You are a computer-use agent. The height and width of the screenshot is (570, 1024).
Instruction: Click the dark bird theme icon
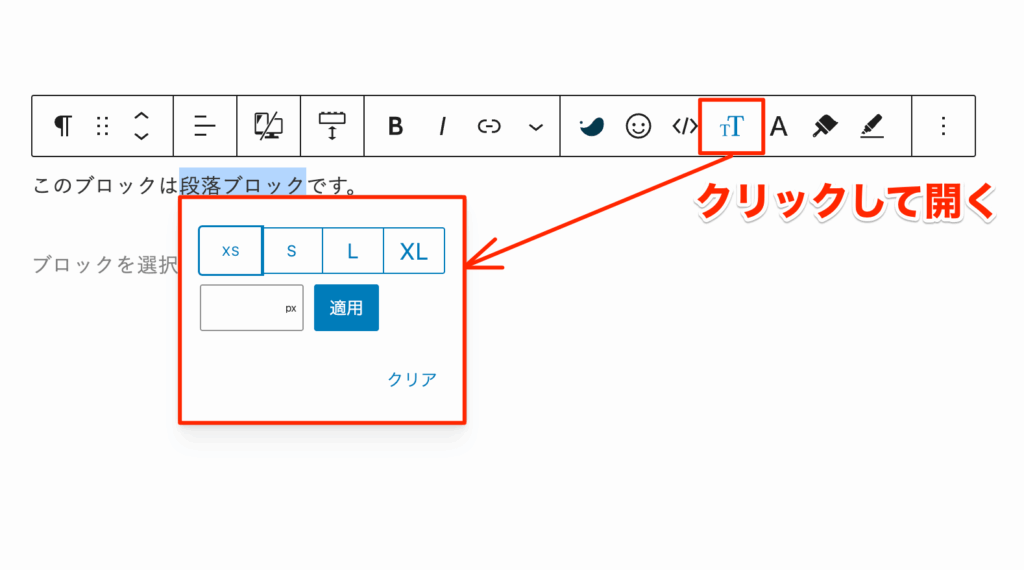pyautogui.click(x=591, y=126)
